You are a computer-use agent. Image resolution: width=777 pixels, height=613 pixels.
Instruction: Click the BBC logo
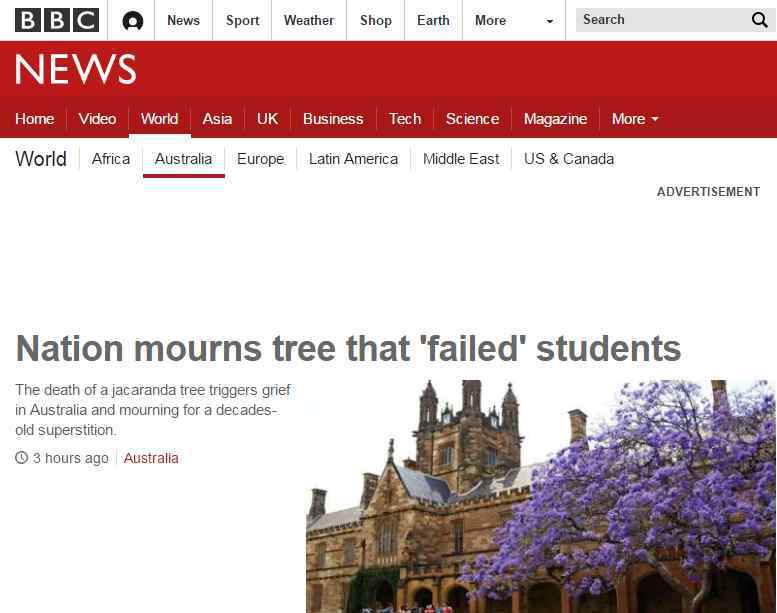coord(57,20)
